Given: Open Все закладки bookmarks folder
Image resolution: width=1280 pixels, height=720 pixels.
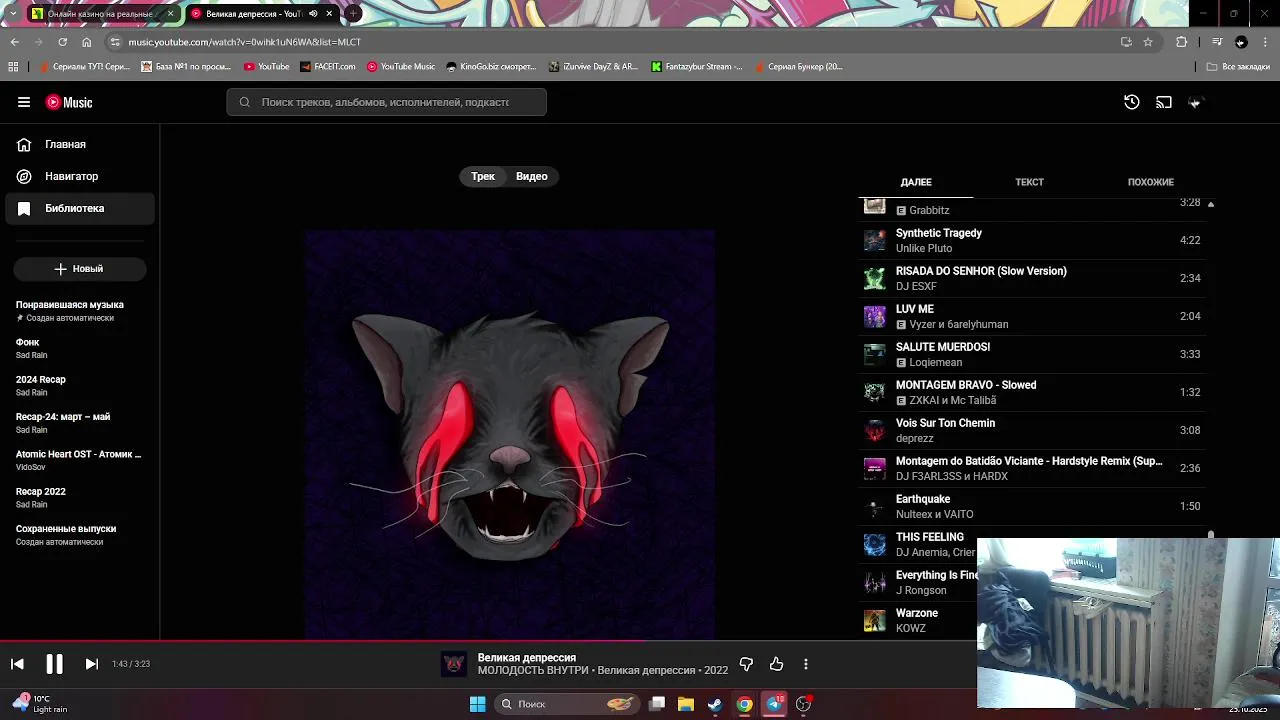Looking at the screenshot, I should pyautogui.click(x=1238, y=67).
